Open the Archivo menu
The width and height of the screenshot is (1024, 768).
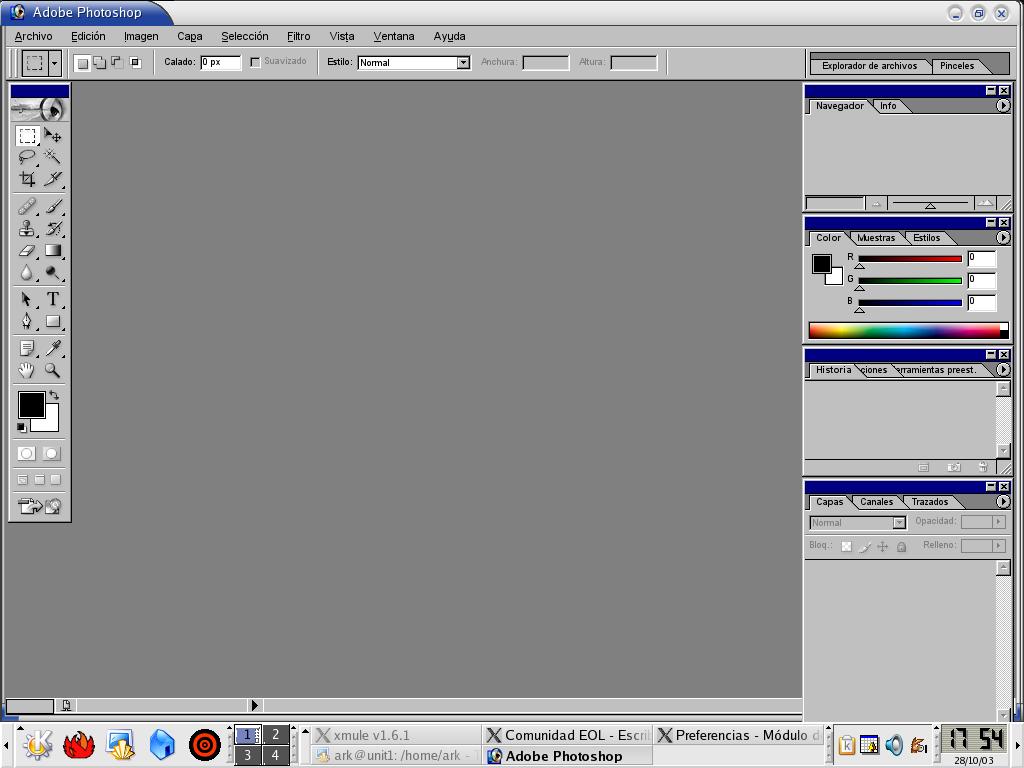click(33, 36)
